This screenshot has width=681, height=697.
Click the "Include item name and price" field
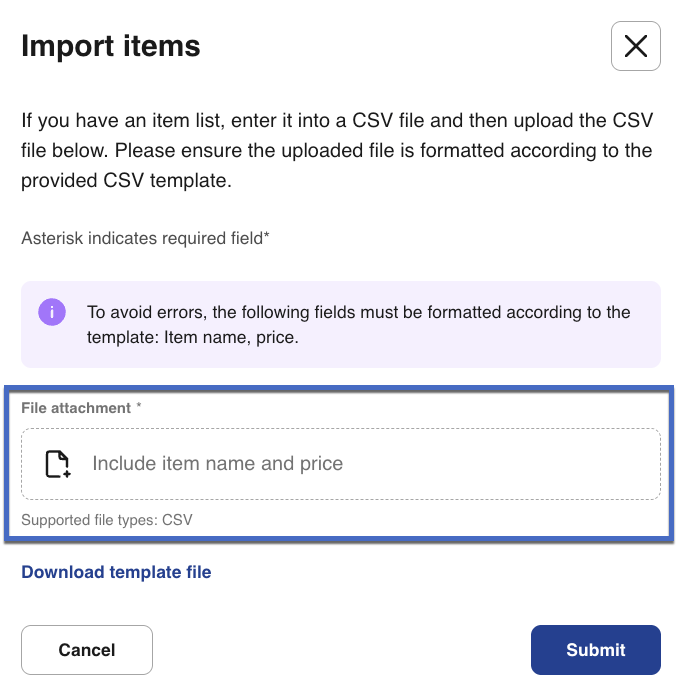340,464
